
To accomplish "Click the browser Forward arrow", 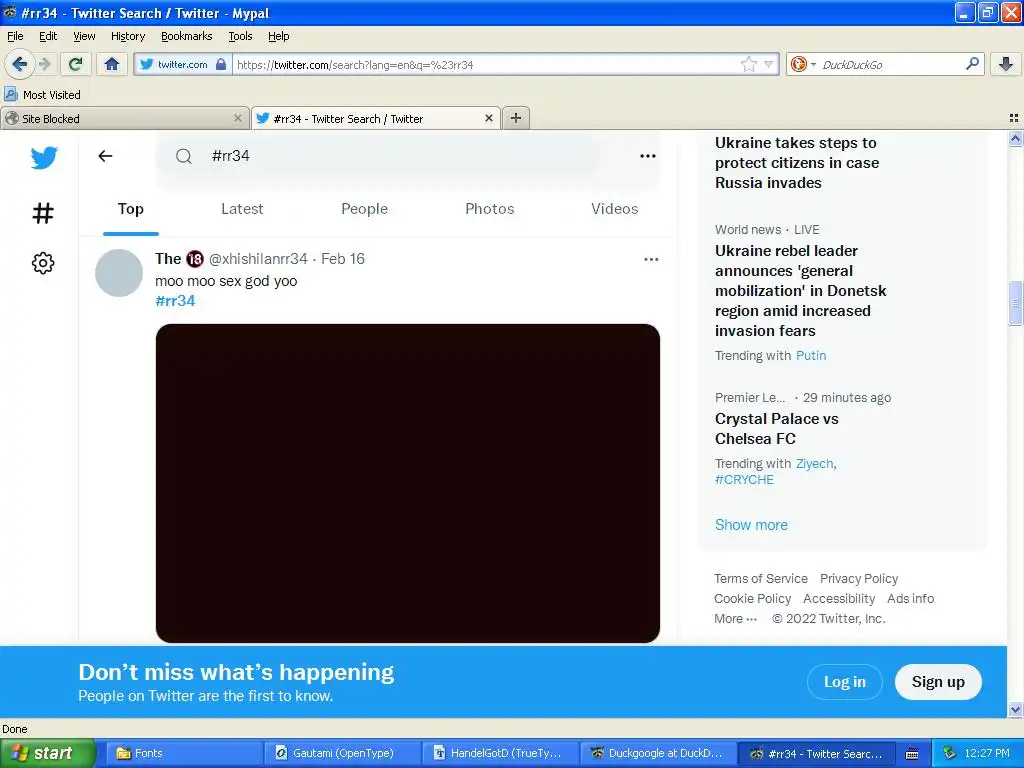I will click(44, 64).
